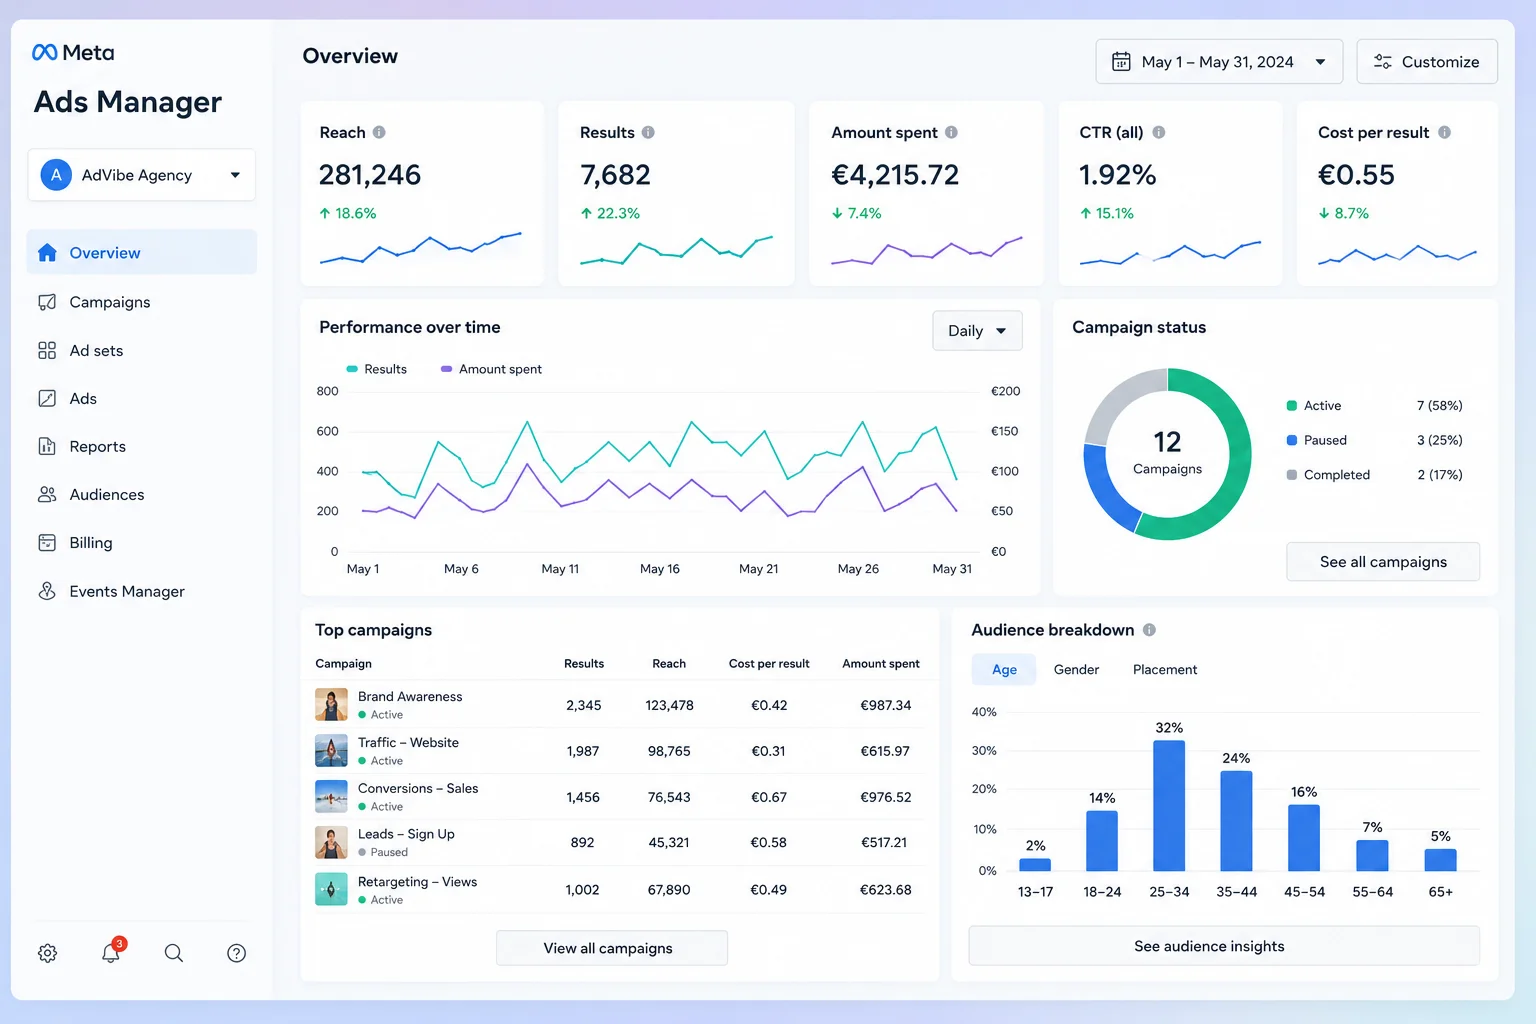
Task: Click the Brand Awareness campaign thumbnail
Action: [331, 705]
